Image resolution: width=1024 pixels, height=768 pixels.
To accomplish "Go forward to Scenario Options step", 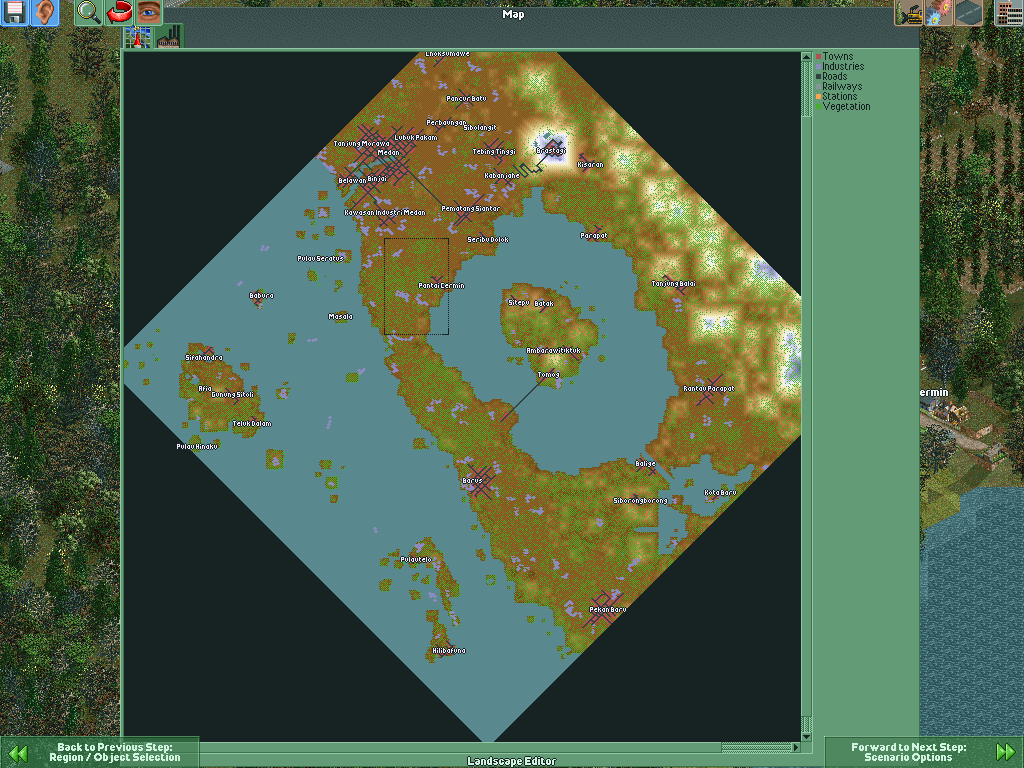I will click(923, 752).
